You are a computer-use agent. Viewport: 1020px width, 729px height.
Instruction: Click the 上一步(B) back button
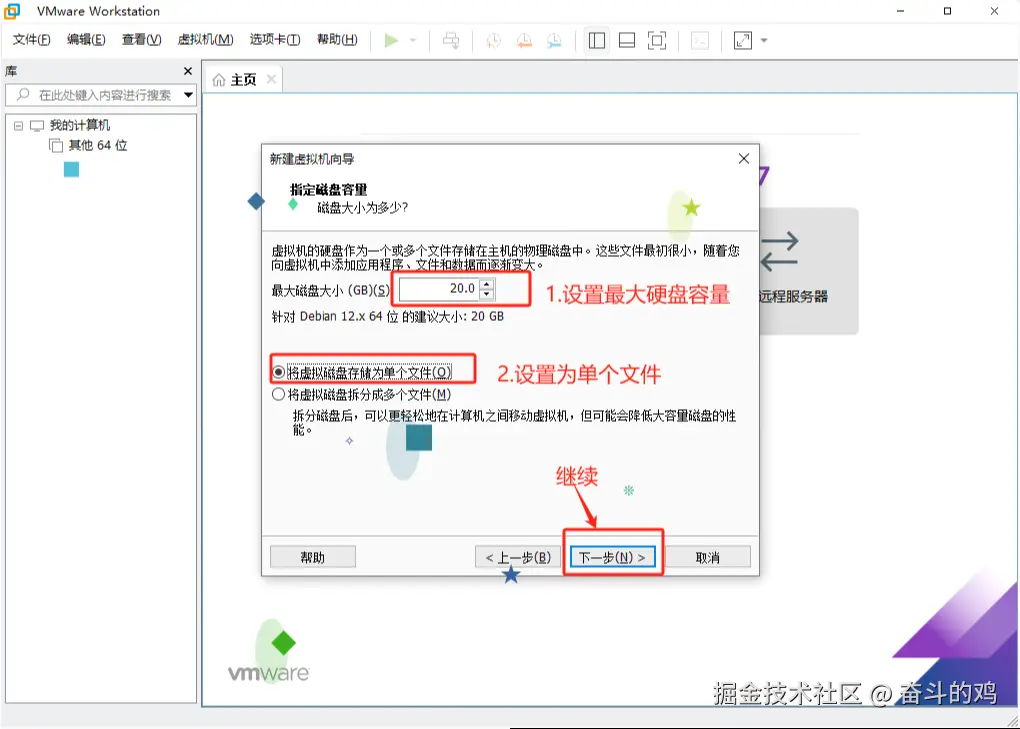pyautogui.click(x=518, y=557)
